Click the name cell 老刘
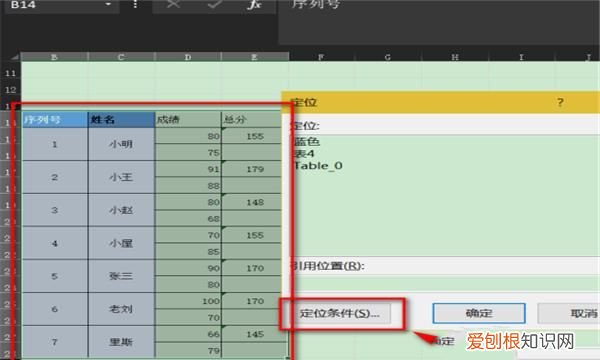The image size is (600, 360). (x=121, y=309)
